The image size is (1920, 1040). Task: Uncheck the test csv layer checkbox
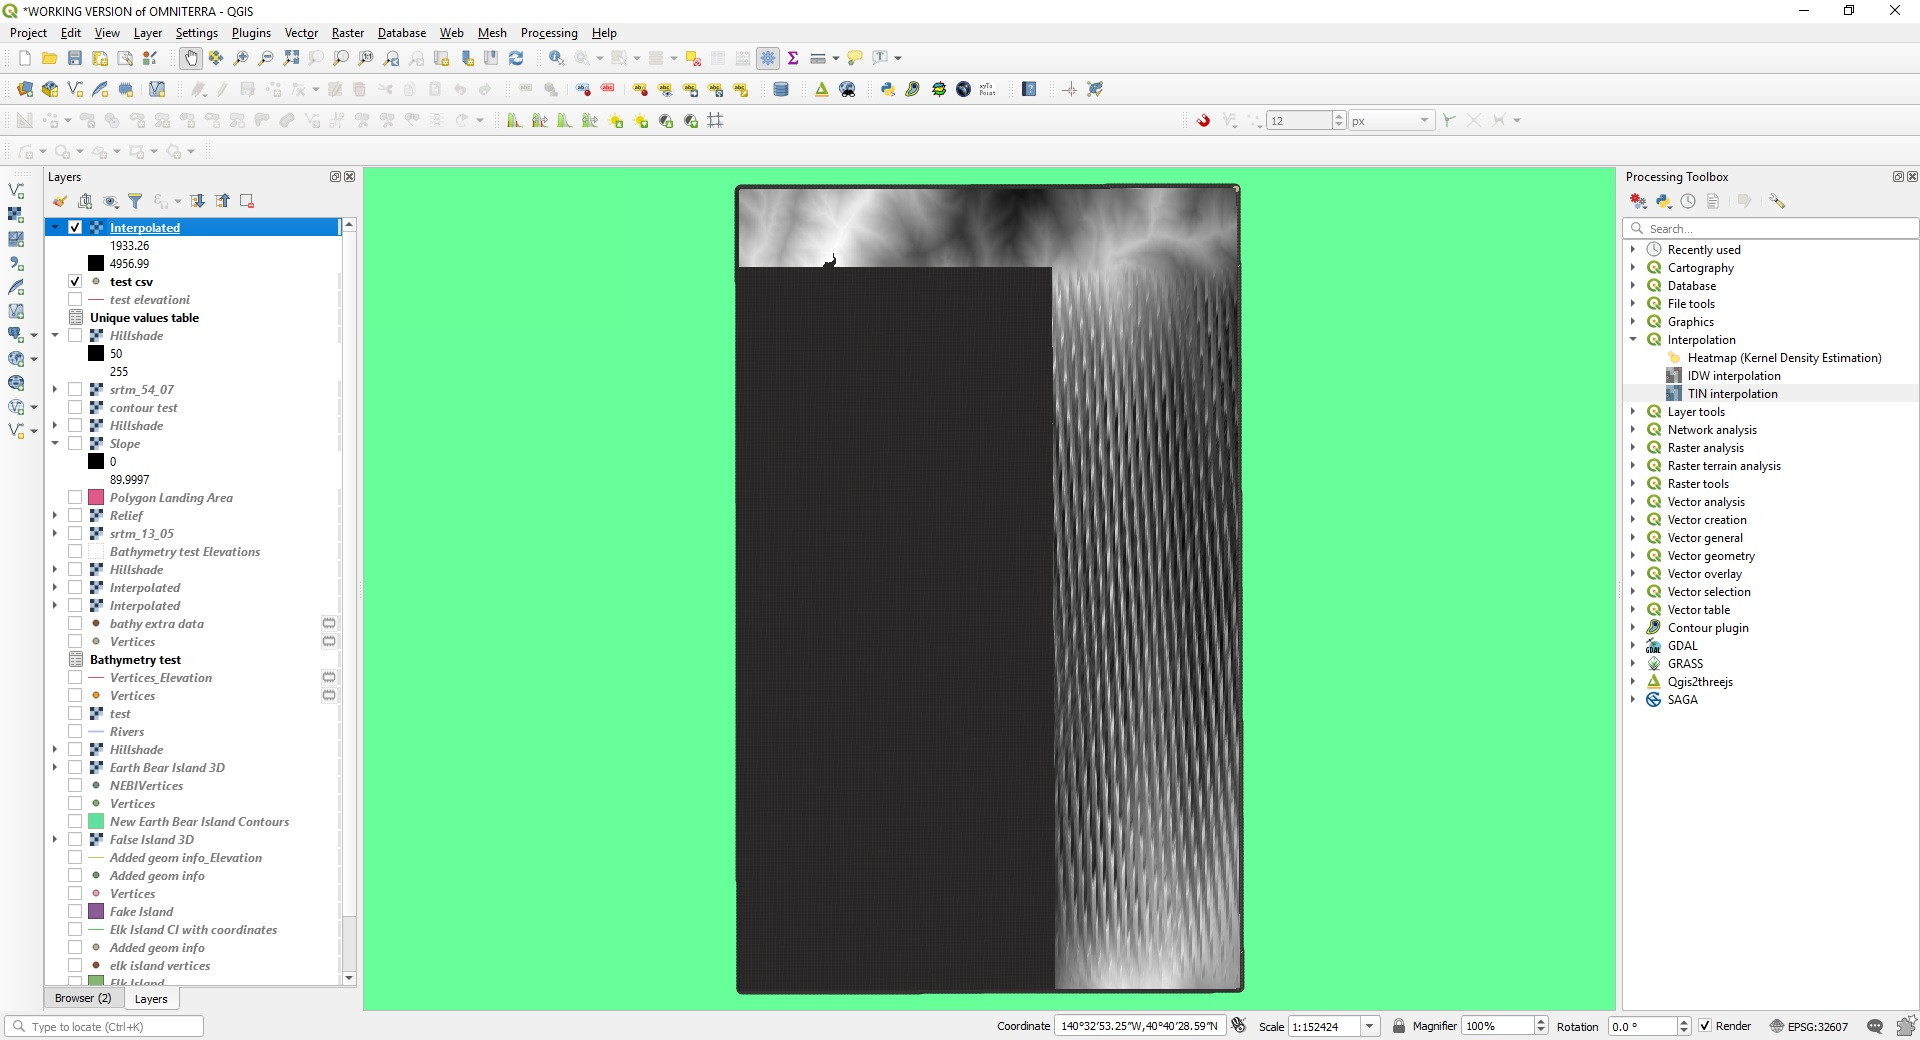click(x=75, y=281)
